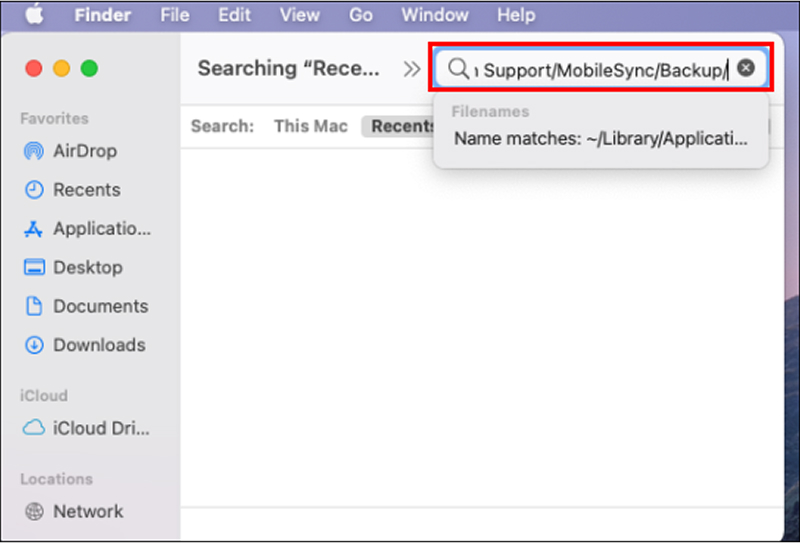Select AirDrop label in sidebar
This screenshot has height=543, width=800.
point(85,151)
